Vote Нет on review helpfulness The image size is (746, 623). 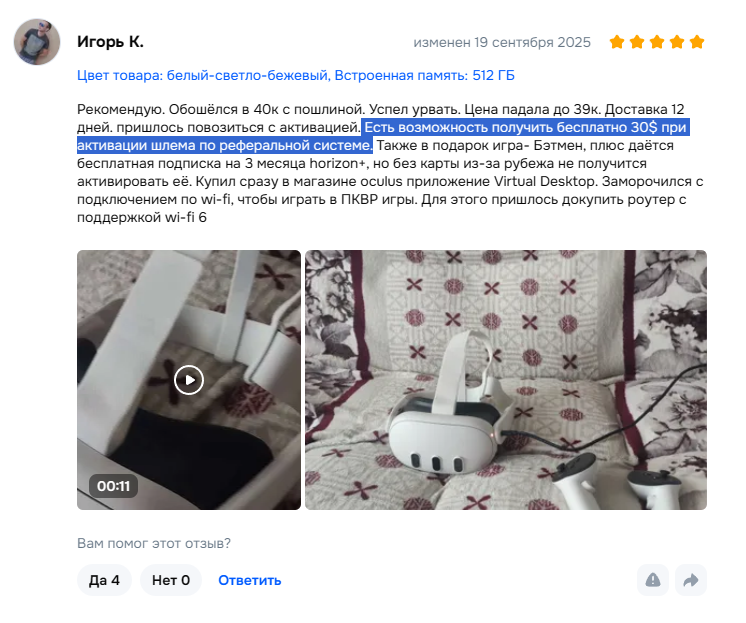(171, 580)
